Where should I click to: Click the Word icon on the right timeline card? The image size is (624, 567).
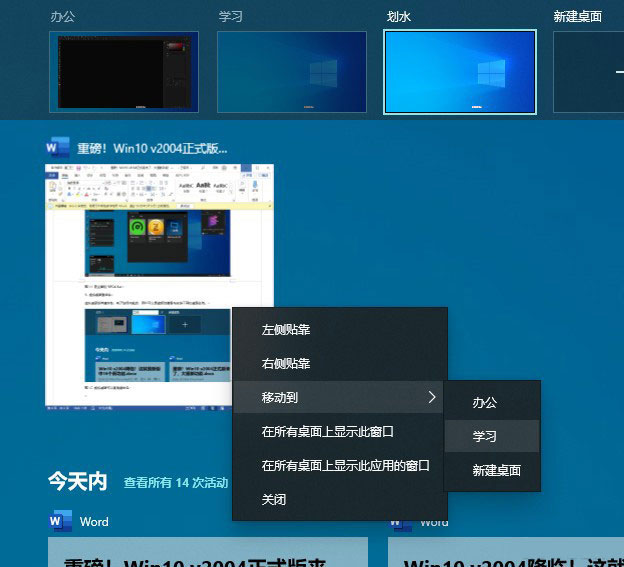[x=400, y=521]
